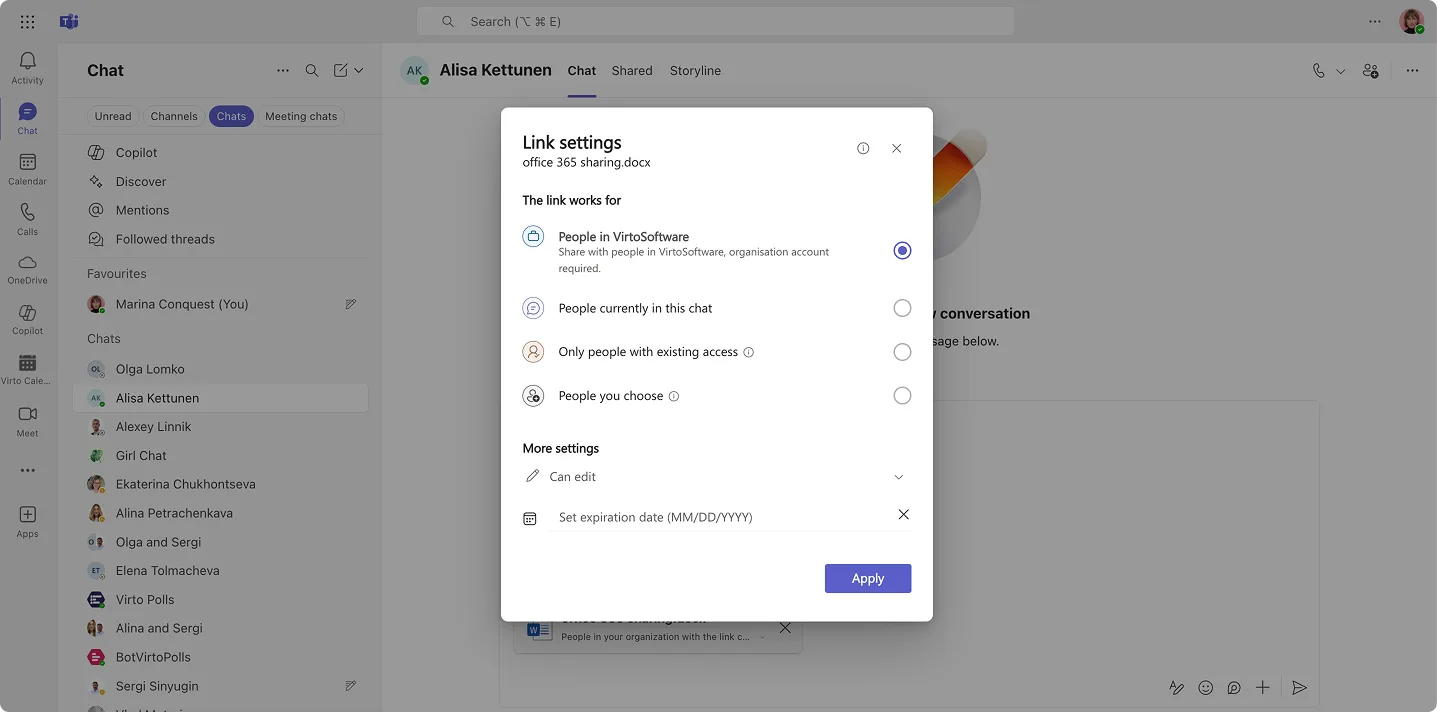
Task: Expand the chevron next to the compose icon
Action: (356, 70)
